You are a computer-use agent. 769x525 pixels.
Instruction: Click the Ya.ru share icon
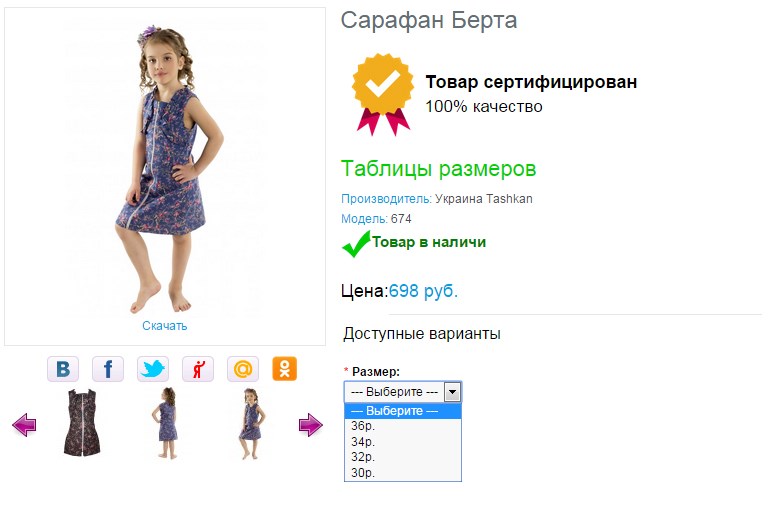[x=198, y=369]
